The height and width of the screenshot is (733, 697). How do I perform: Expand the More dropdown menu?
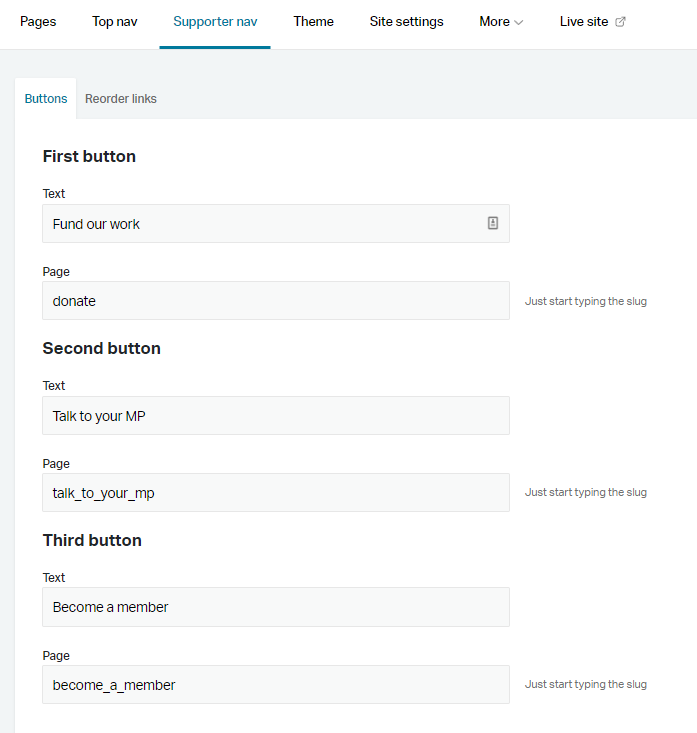(x=501, y=22)
